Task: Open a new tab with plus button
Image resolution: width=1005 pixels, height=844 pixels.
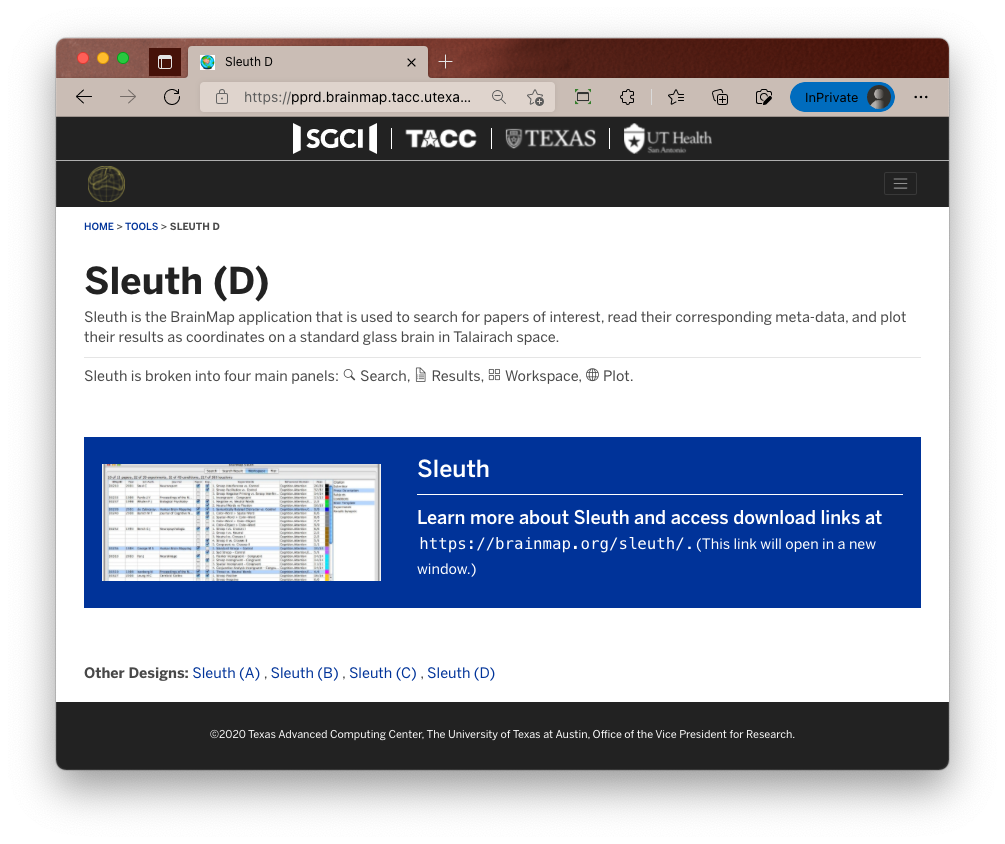Action: pyautogui.click(x=445, y=62)
